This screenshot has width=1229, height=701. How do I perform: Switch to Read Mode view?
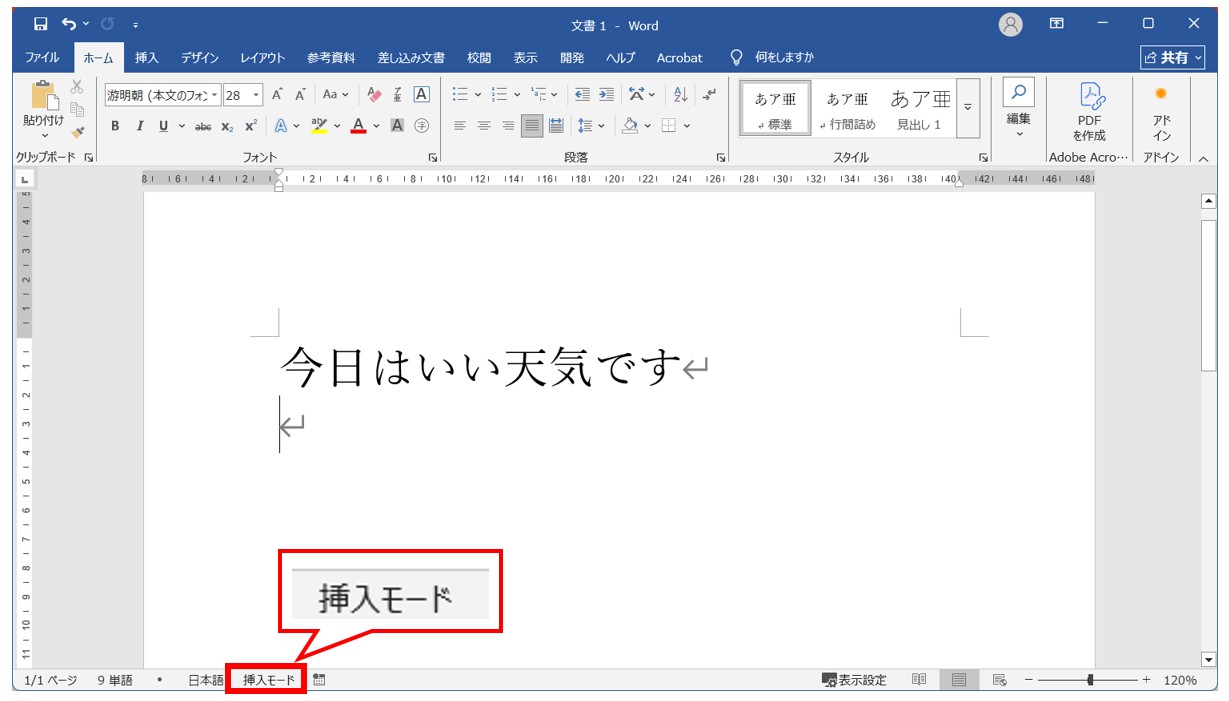[x=919, y=680]
